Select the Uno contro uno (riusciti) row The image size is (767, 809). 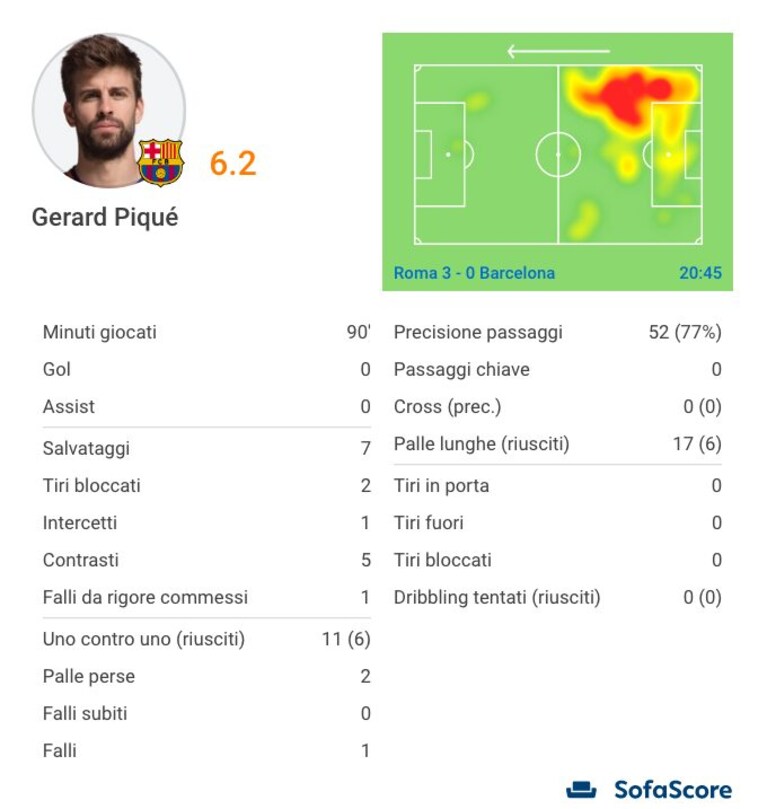(207, 639)
